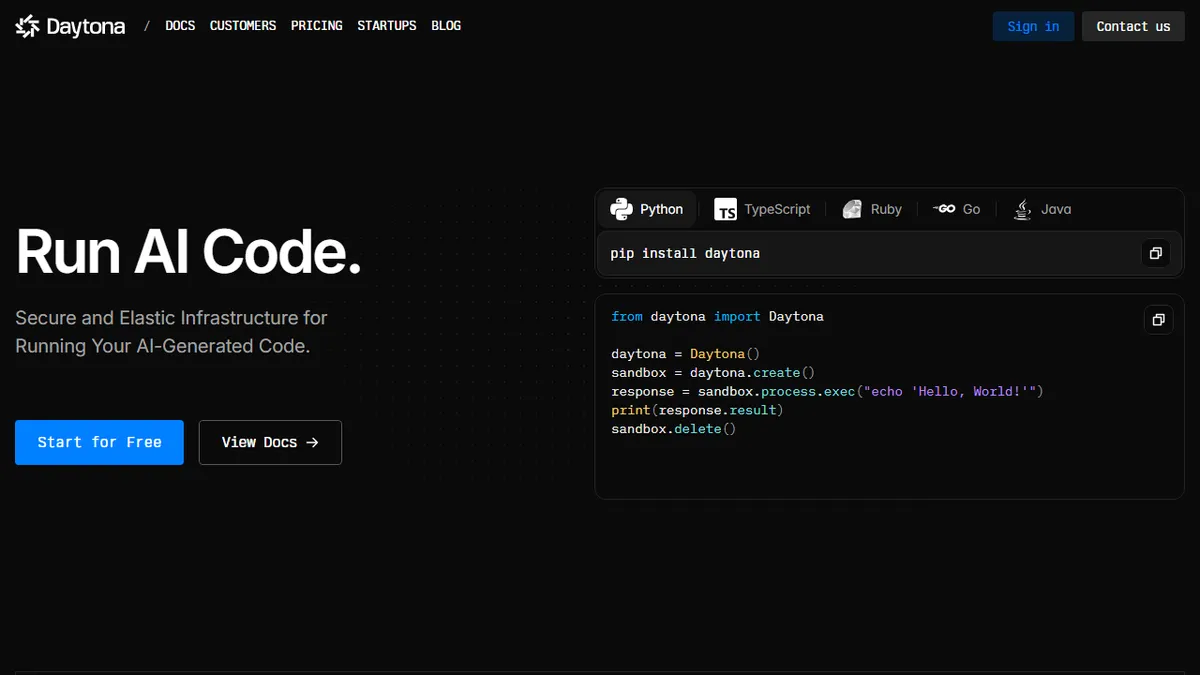Click Start for Free button
Screen dimensions: 1200x675
(x=99, y=442)
